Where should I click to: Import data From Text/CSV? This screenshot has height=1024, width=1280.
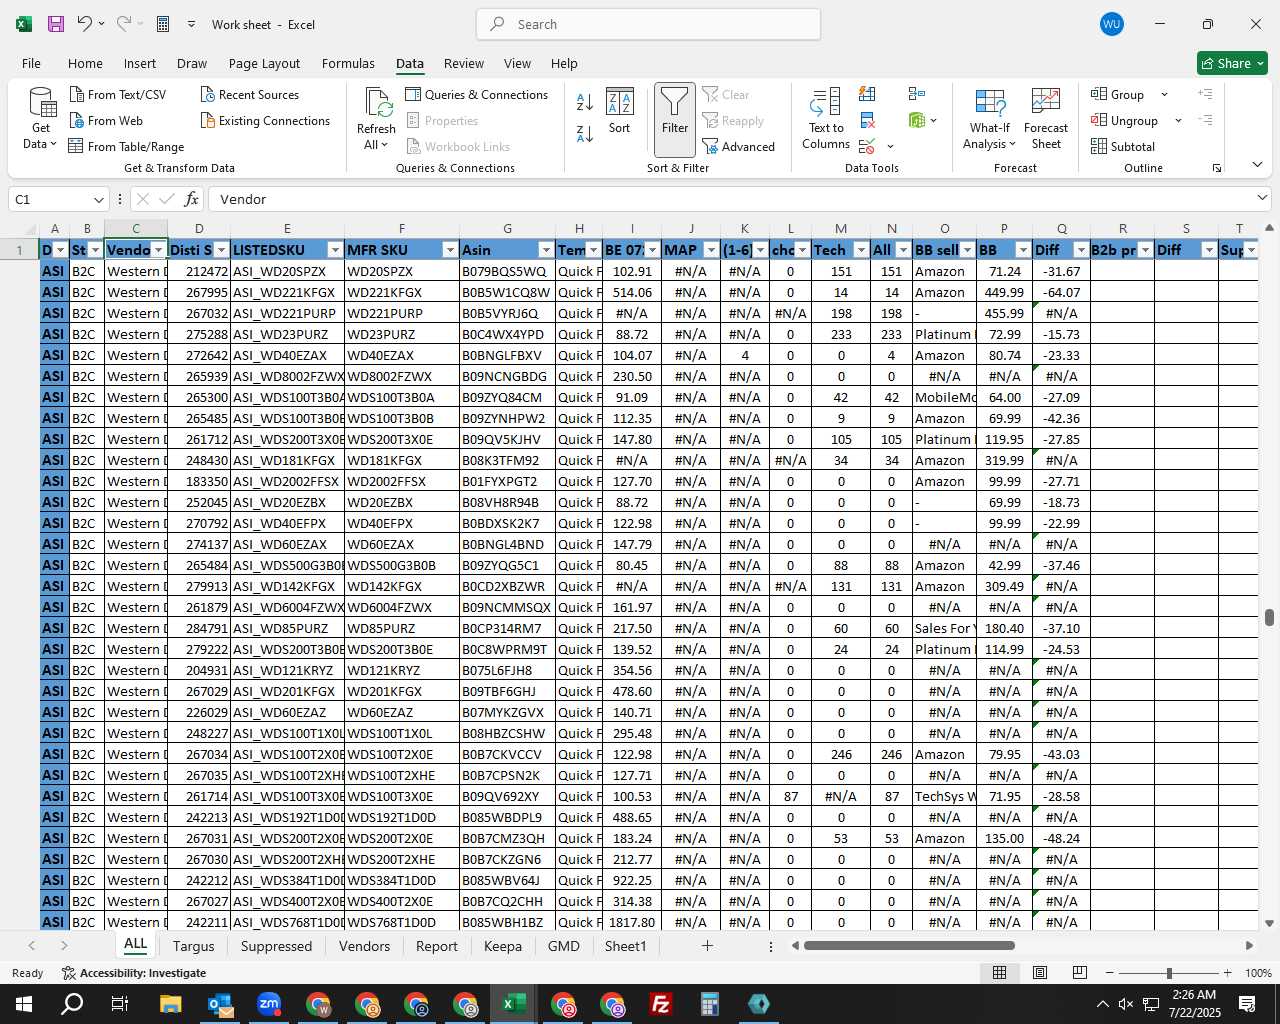(117, 94)
